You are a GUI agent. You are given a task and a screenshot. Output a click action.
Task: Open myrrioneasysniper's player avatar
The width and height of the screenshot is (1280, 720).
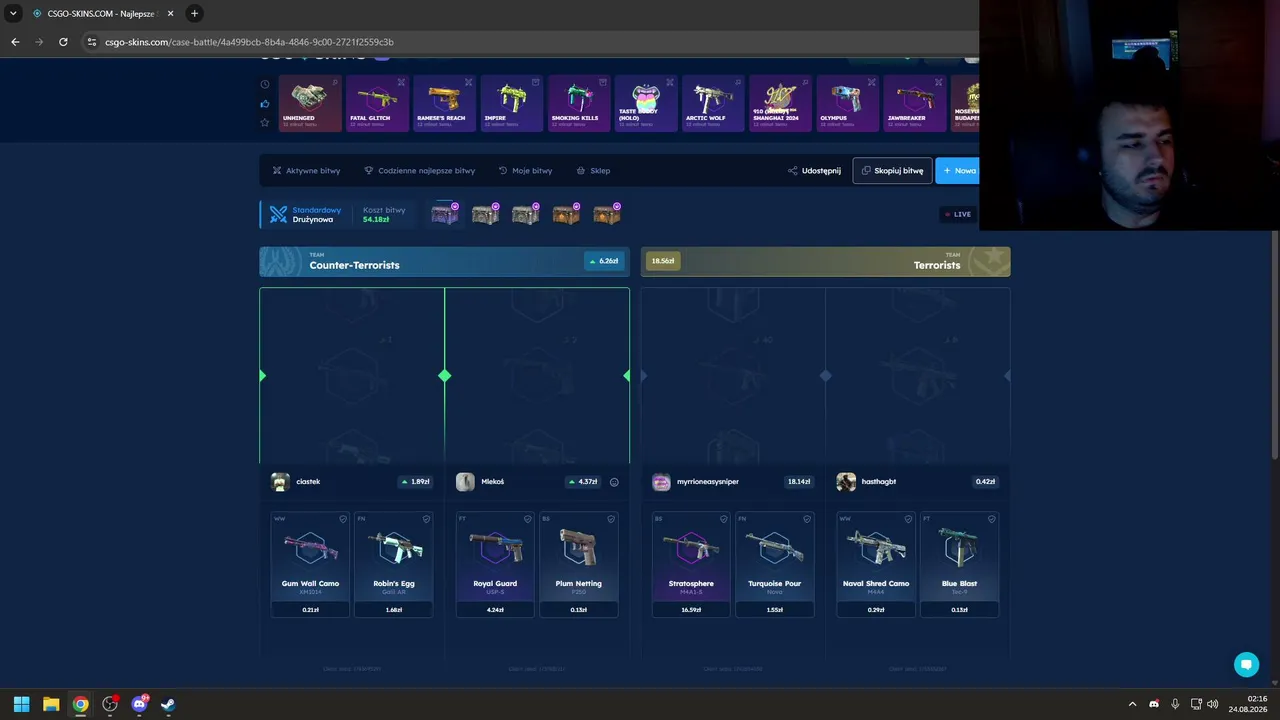click(x=661, y=482)
